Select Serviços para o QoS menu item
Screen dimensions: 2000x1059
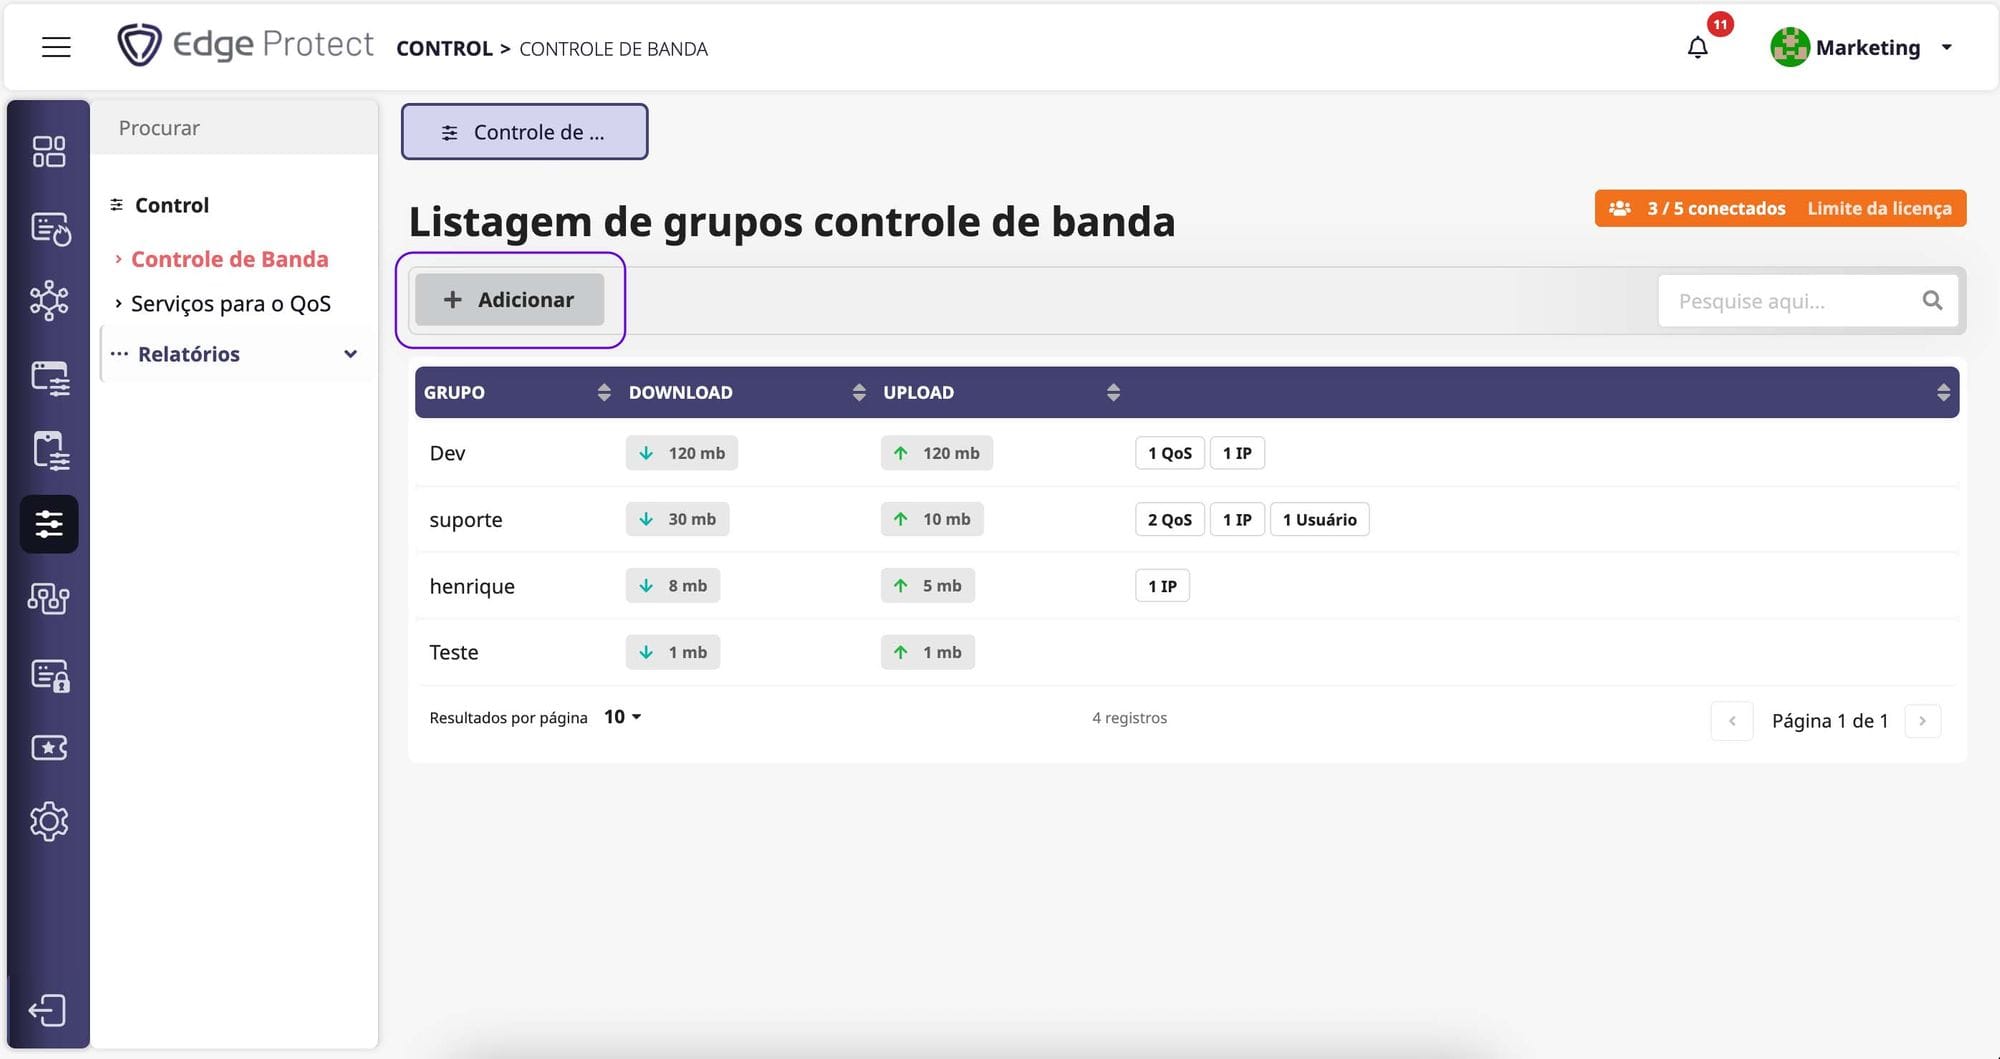[x=230, y=304]
